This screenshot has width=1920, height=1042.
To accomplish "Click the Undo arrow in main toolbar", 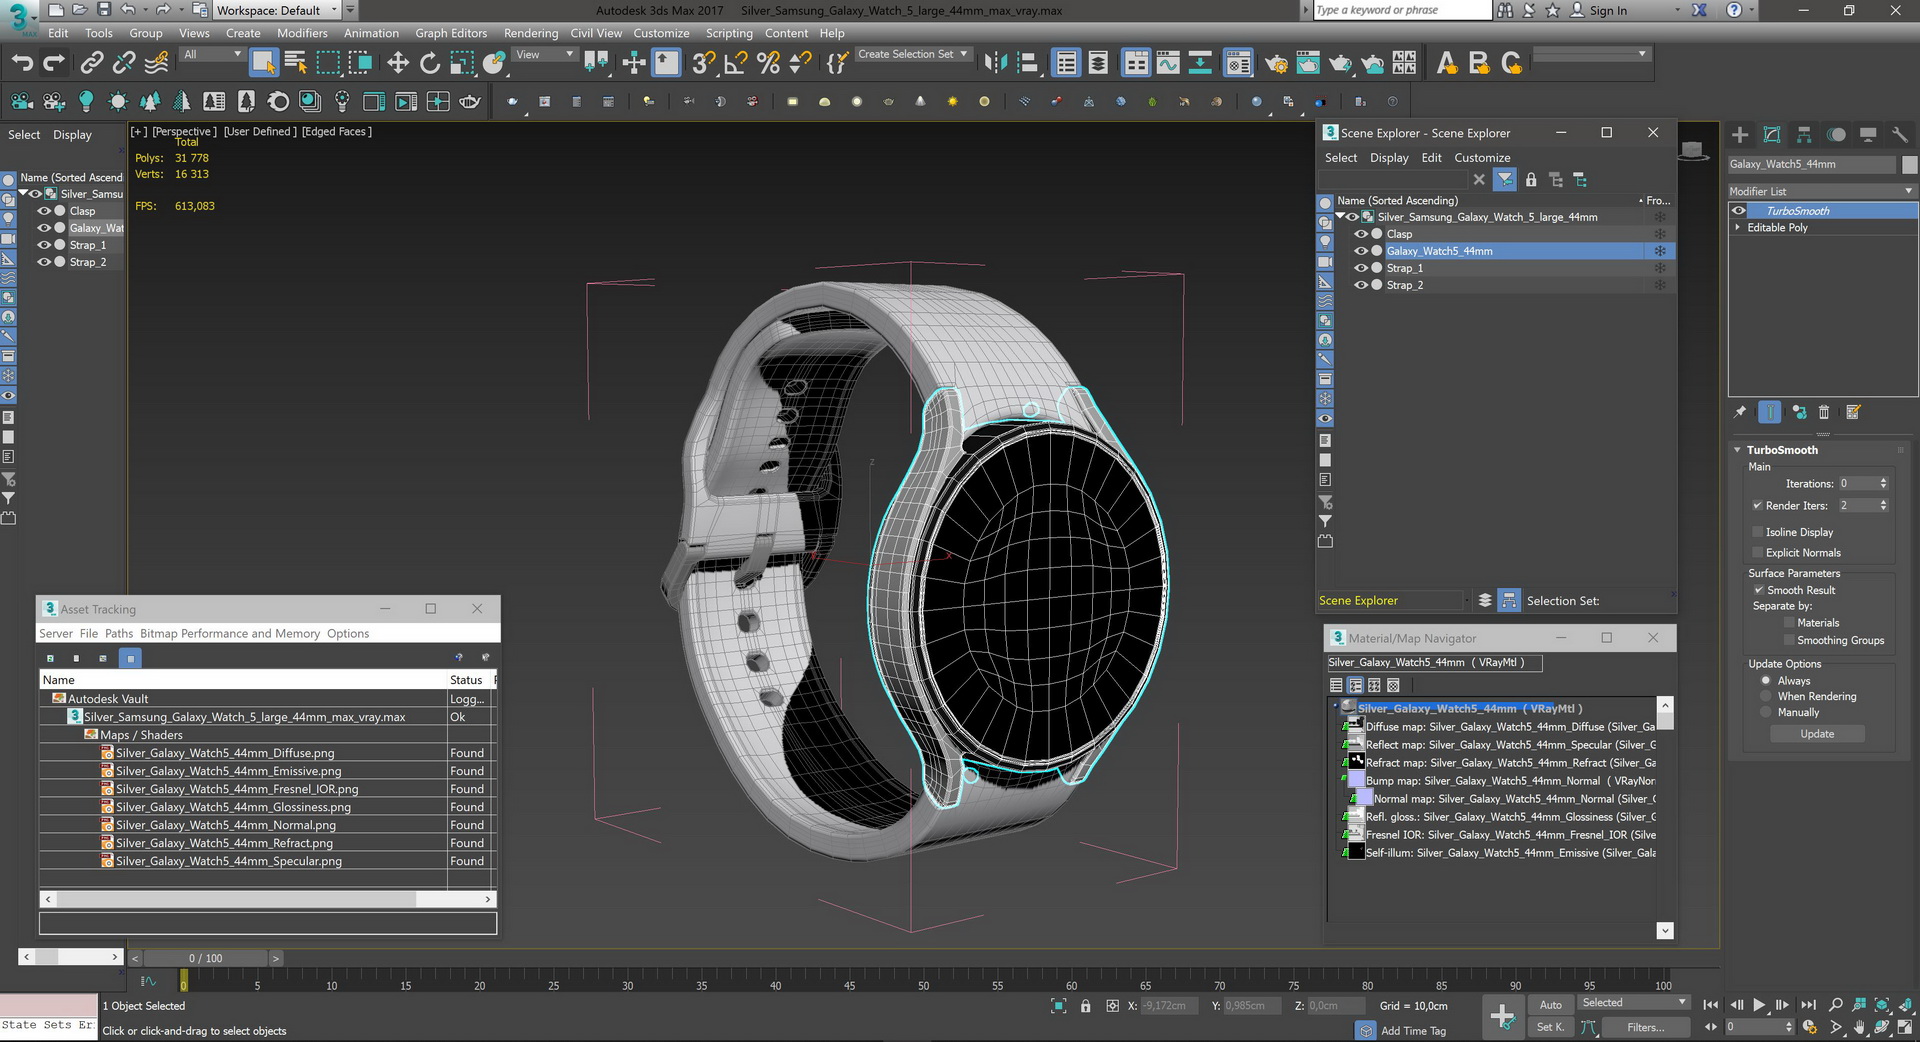I will click(22, 63).
